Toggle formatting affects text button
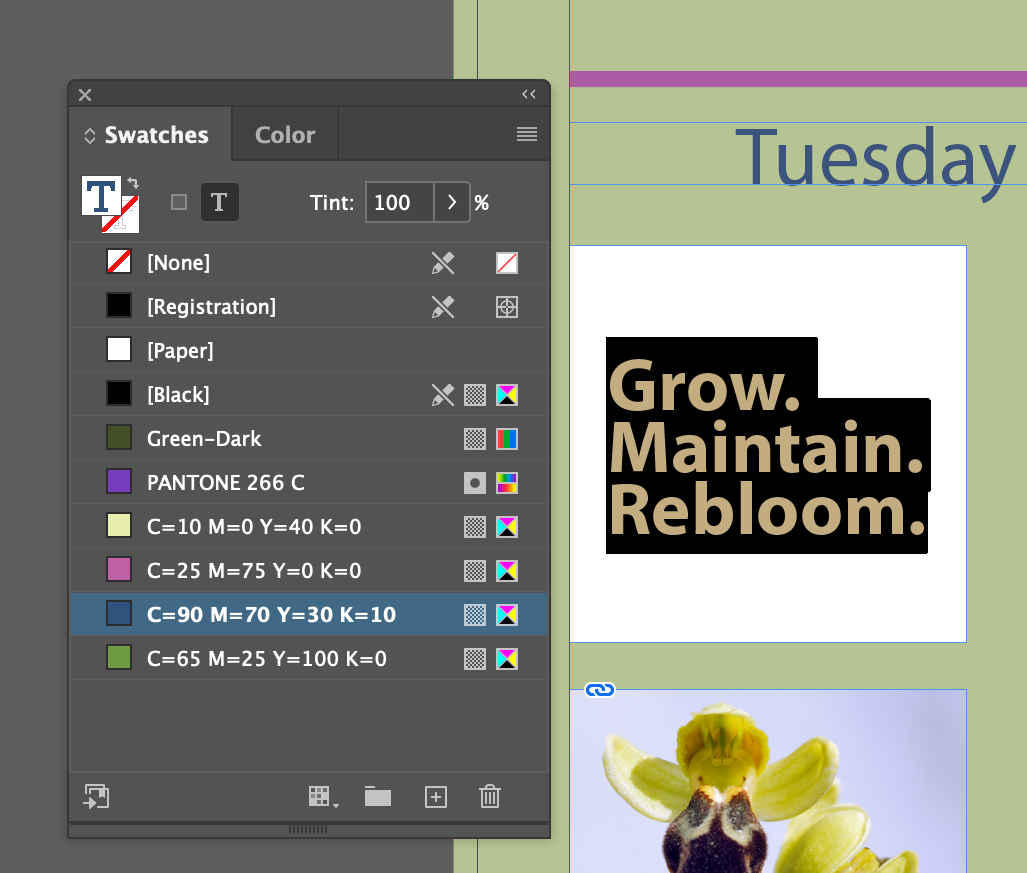Image resolution: width=1027 pixels, height=873 pixels. tap(219, 202)
